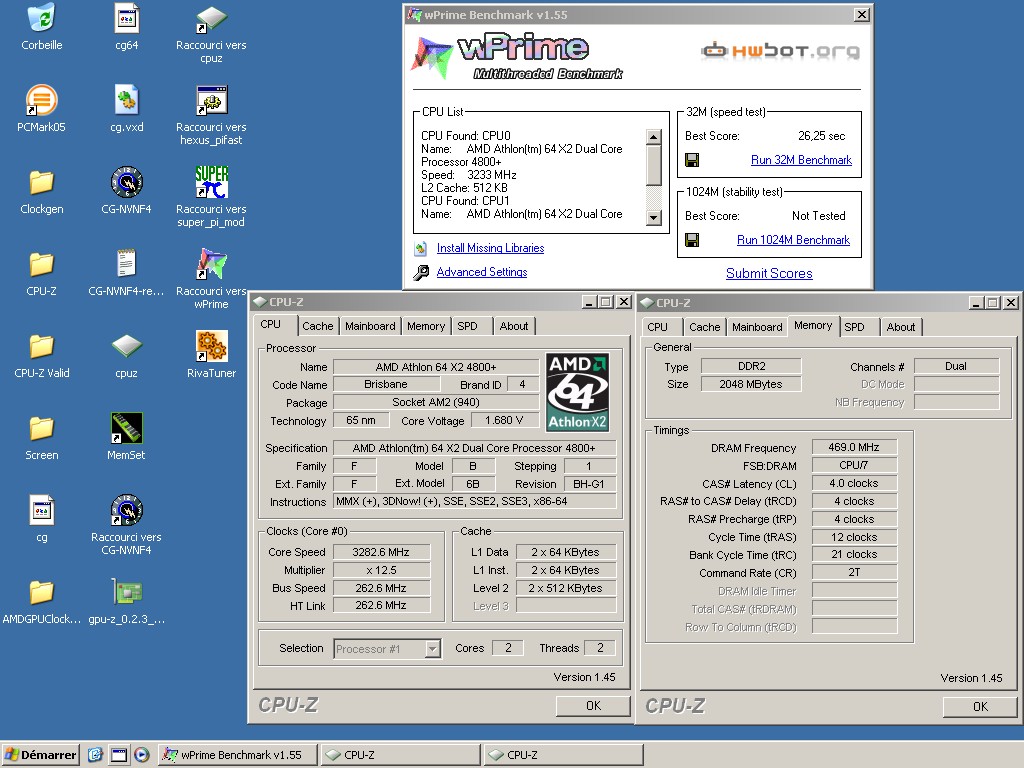1024x768 pixels.
Task: Switch to CPU tab in right CPU-Z window
Action: click(x=657, y=327)
